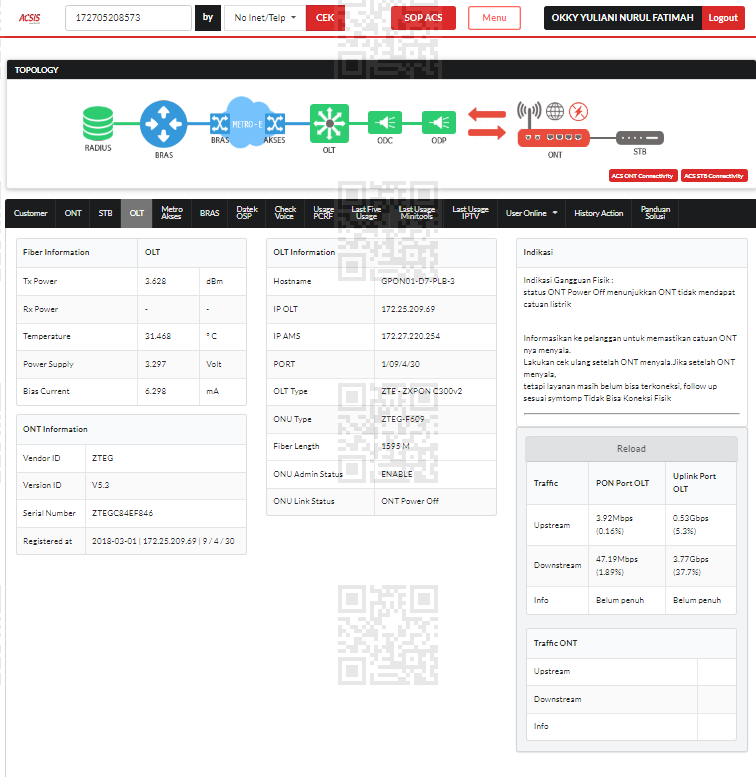
Task: Open the Metro Akses tab
Action: pyautogui.click(x=171, y=213)
